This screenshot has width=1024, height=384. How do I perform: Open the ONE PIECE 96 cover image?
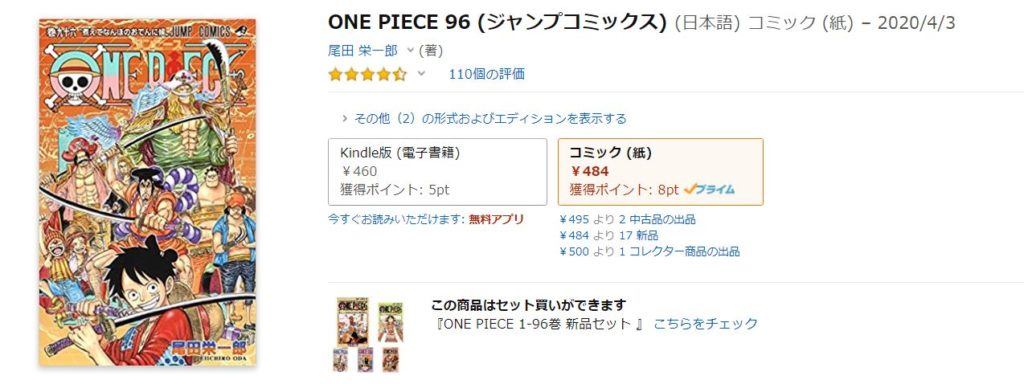pos(148,192)
